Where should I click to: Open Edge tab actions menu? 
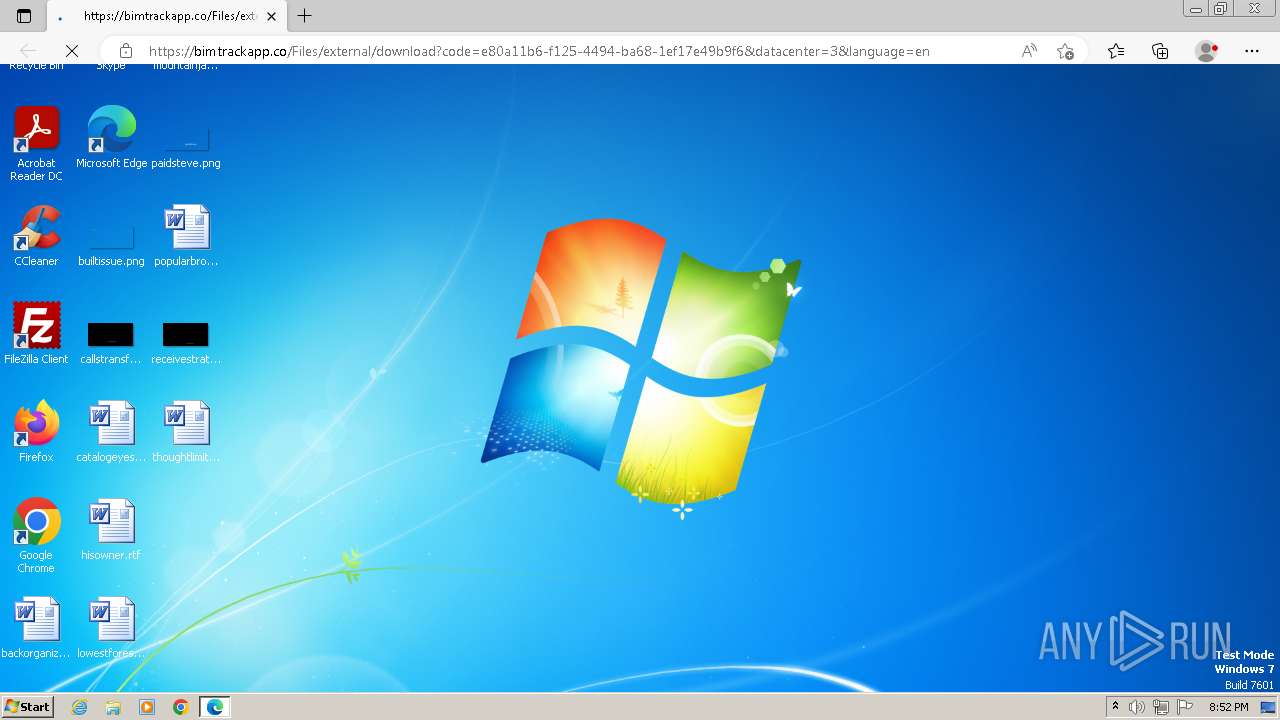(x=24, y=16)
